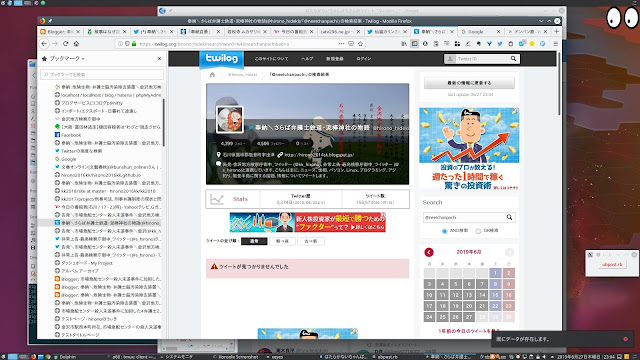Dismiss the dark notification popup
Screen dimensions: 640x360
pyautogui.click(x=625, y=339)
